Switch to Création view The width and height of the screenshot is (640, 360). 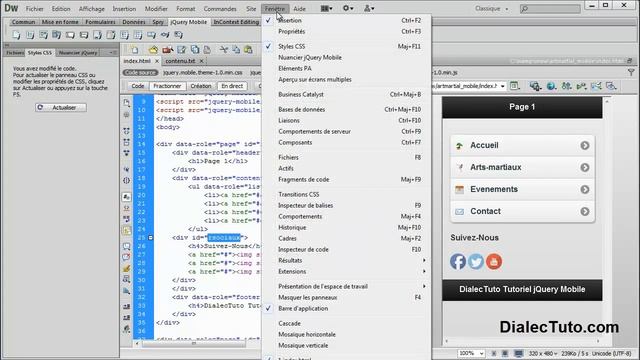click(x=201, y=86)
